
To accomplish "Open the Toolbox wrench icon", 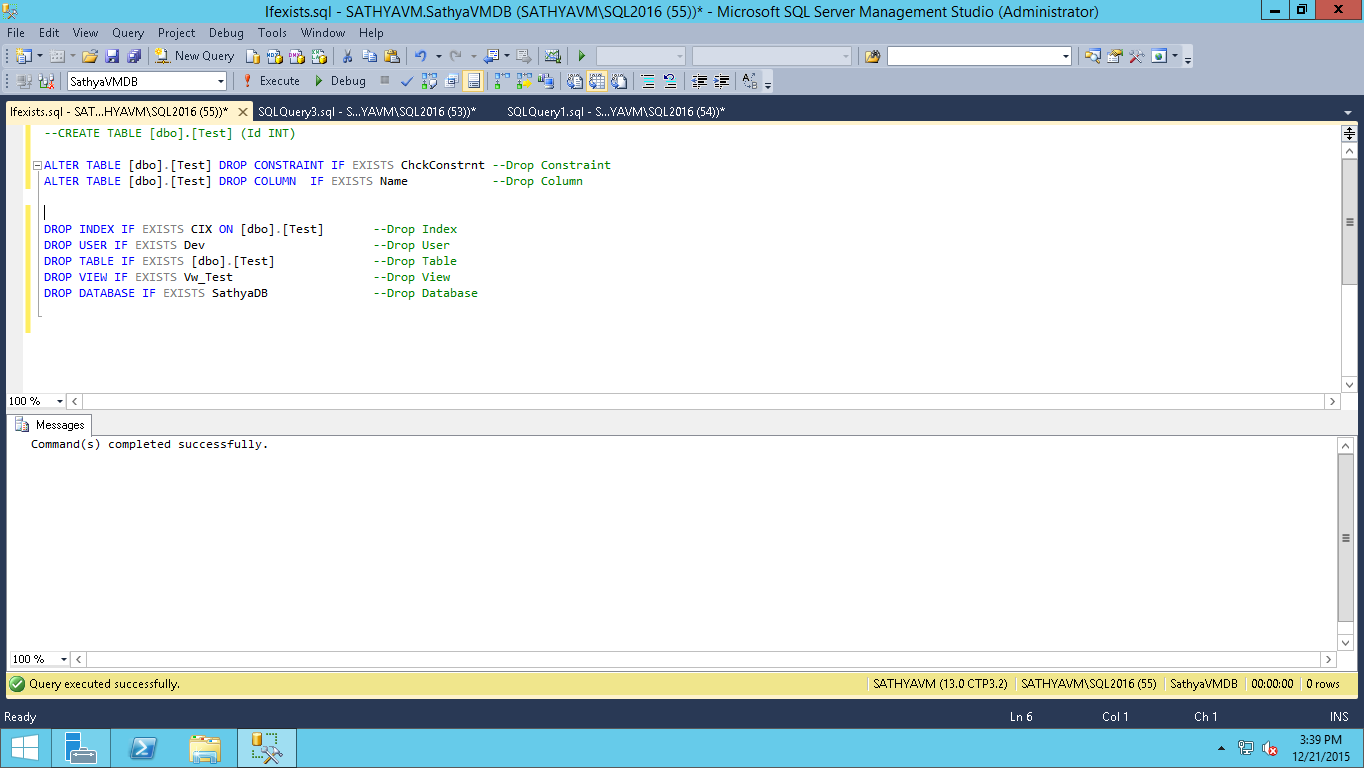I will pos(1136,56).
